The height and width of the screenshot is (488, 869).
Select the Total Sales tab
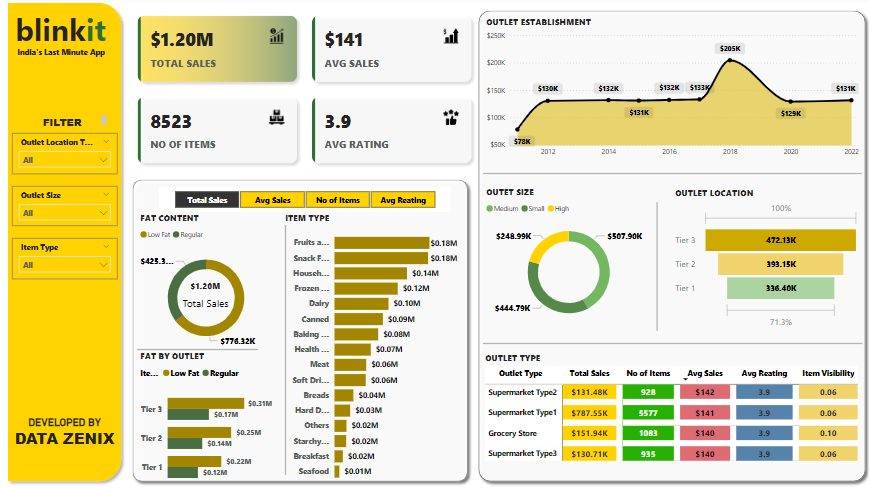(x=207, y=200)
